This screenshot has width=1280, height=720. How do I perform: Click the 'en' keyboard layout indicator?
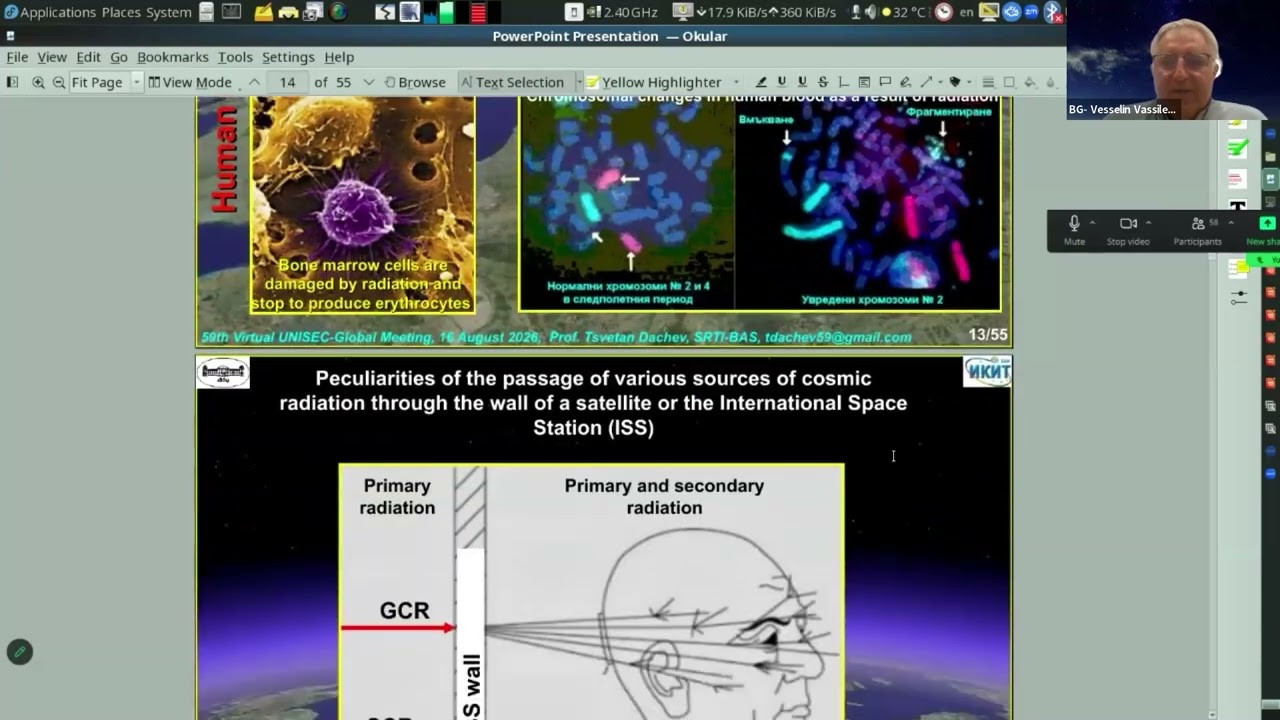[966, 12]
